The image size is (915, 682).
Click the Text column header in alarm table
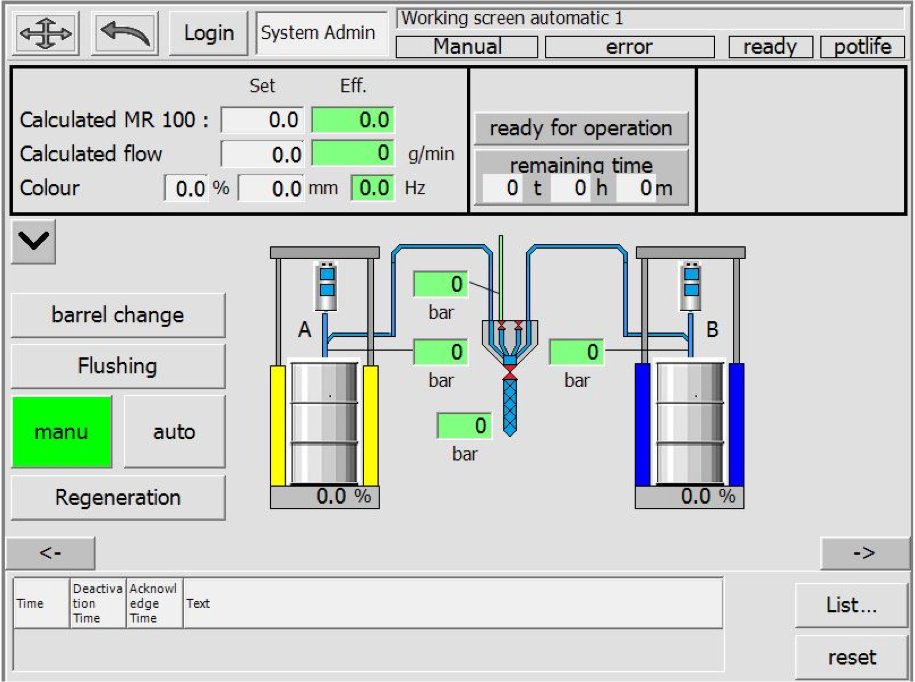[453, 603]
